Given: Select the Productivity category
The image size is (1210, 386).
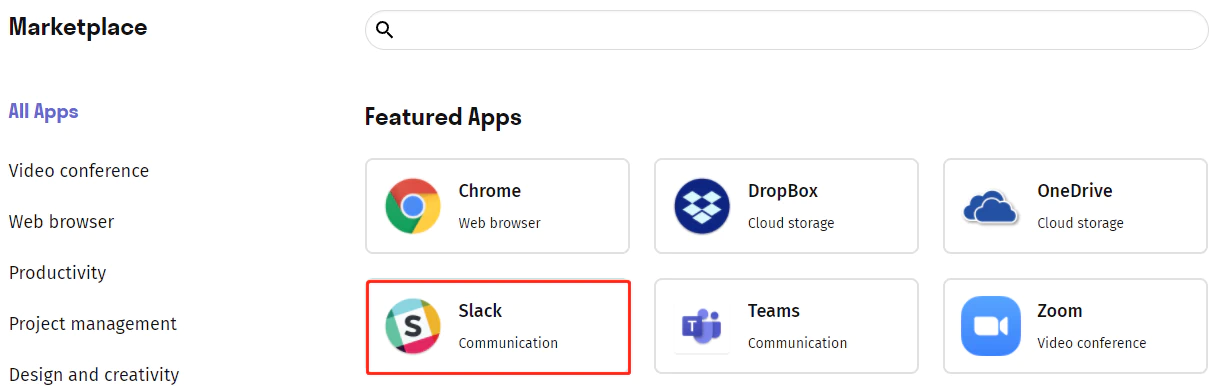Looking at the screenshot, I should (x=58, y=273).
